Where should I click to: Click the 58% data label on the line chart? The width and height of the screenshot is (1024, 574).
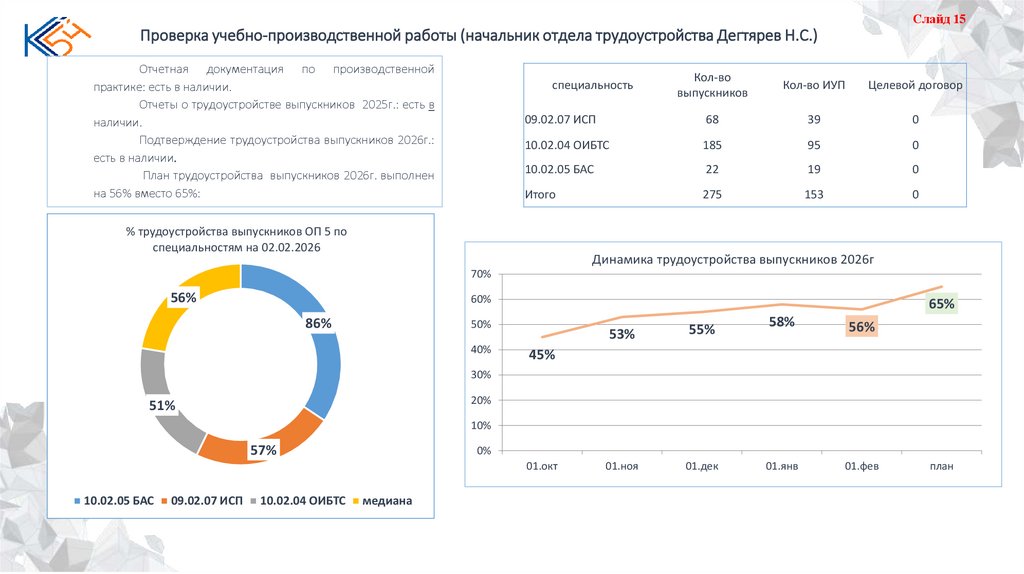tap(782, 322)
